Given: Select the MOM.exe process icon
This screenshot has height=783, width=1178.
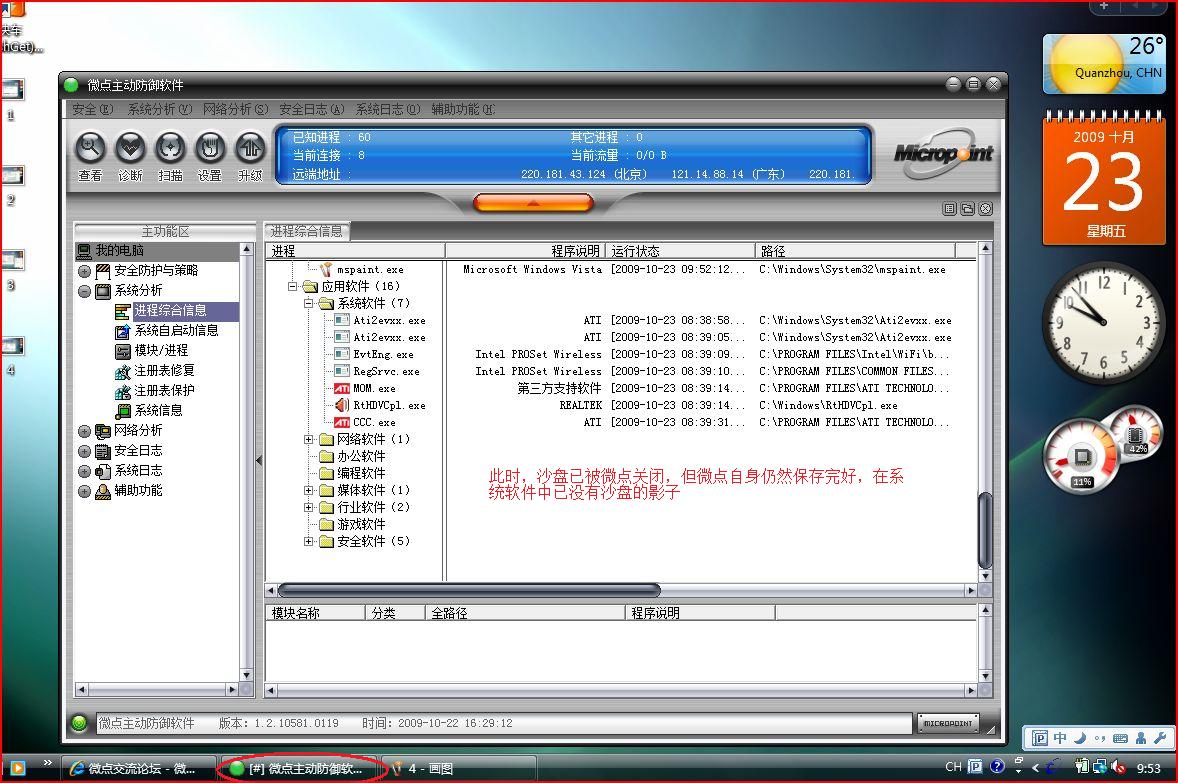Looking at the screenshot, I should 342,388.
